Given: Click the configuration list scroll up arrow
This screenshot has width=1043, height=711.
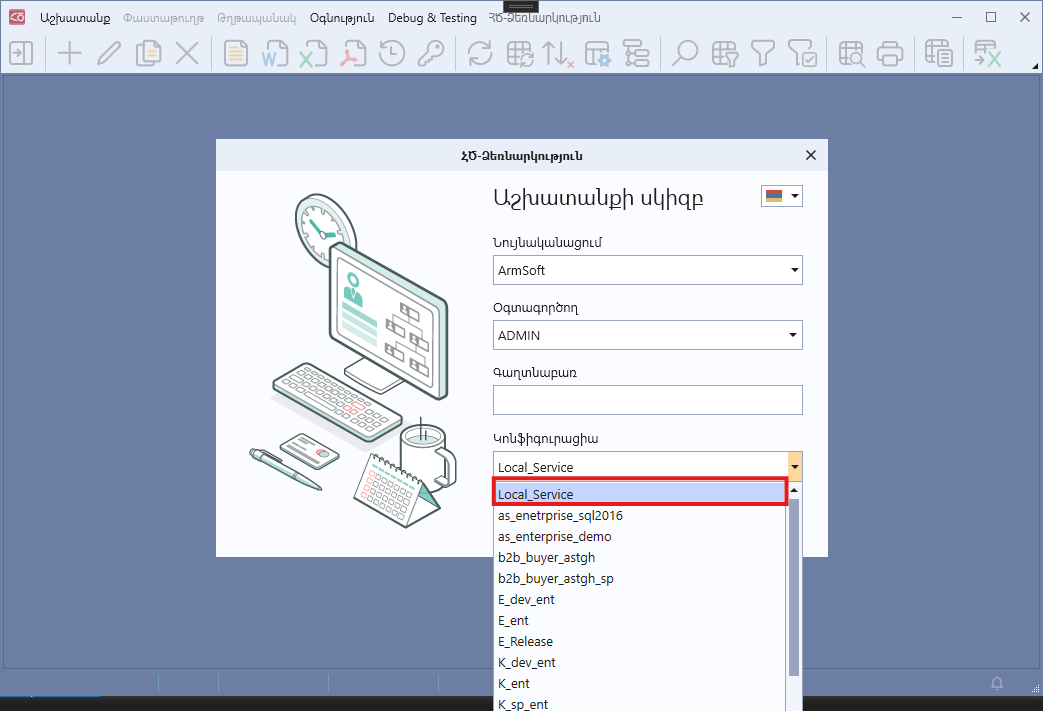Looking at the screenshot, I should tap(794, 490).
